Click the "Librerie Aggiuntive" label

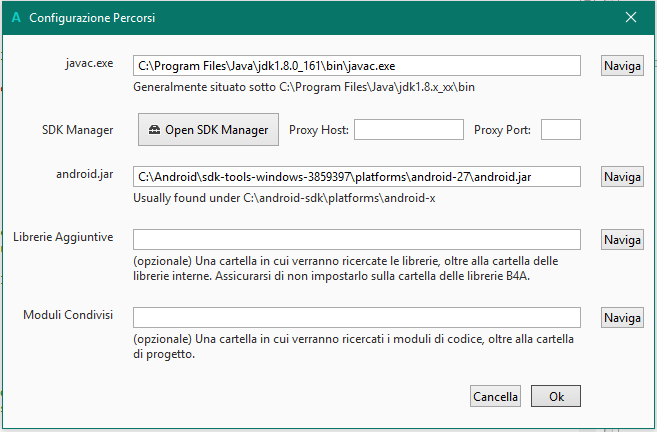click(64, 237)
